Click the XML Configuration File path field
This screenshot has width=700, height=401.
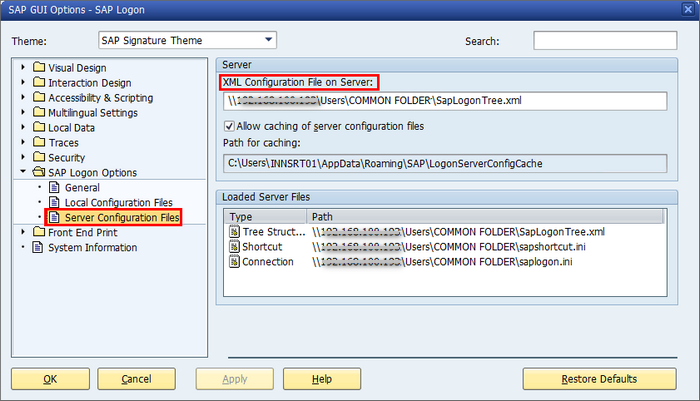tap(445, 101)
